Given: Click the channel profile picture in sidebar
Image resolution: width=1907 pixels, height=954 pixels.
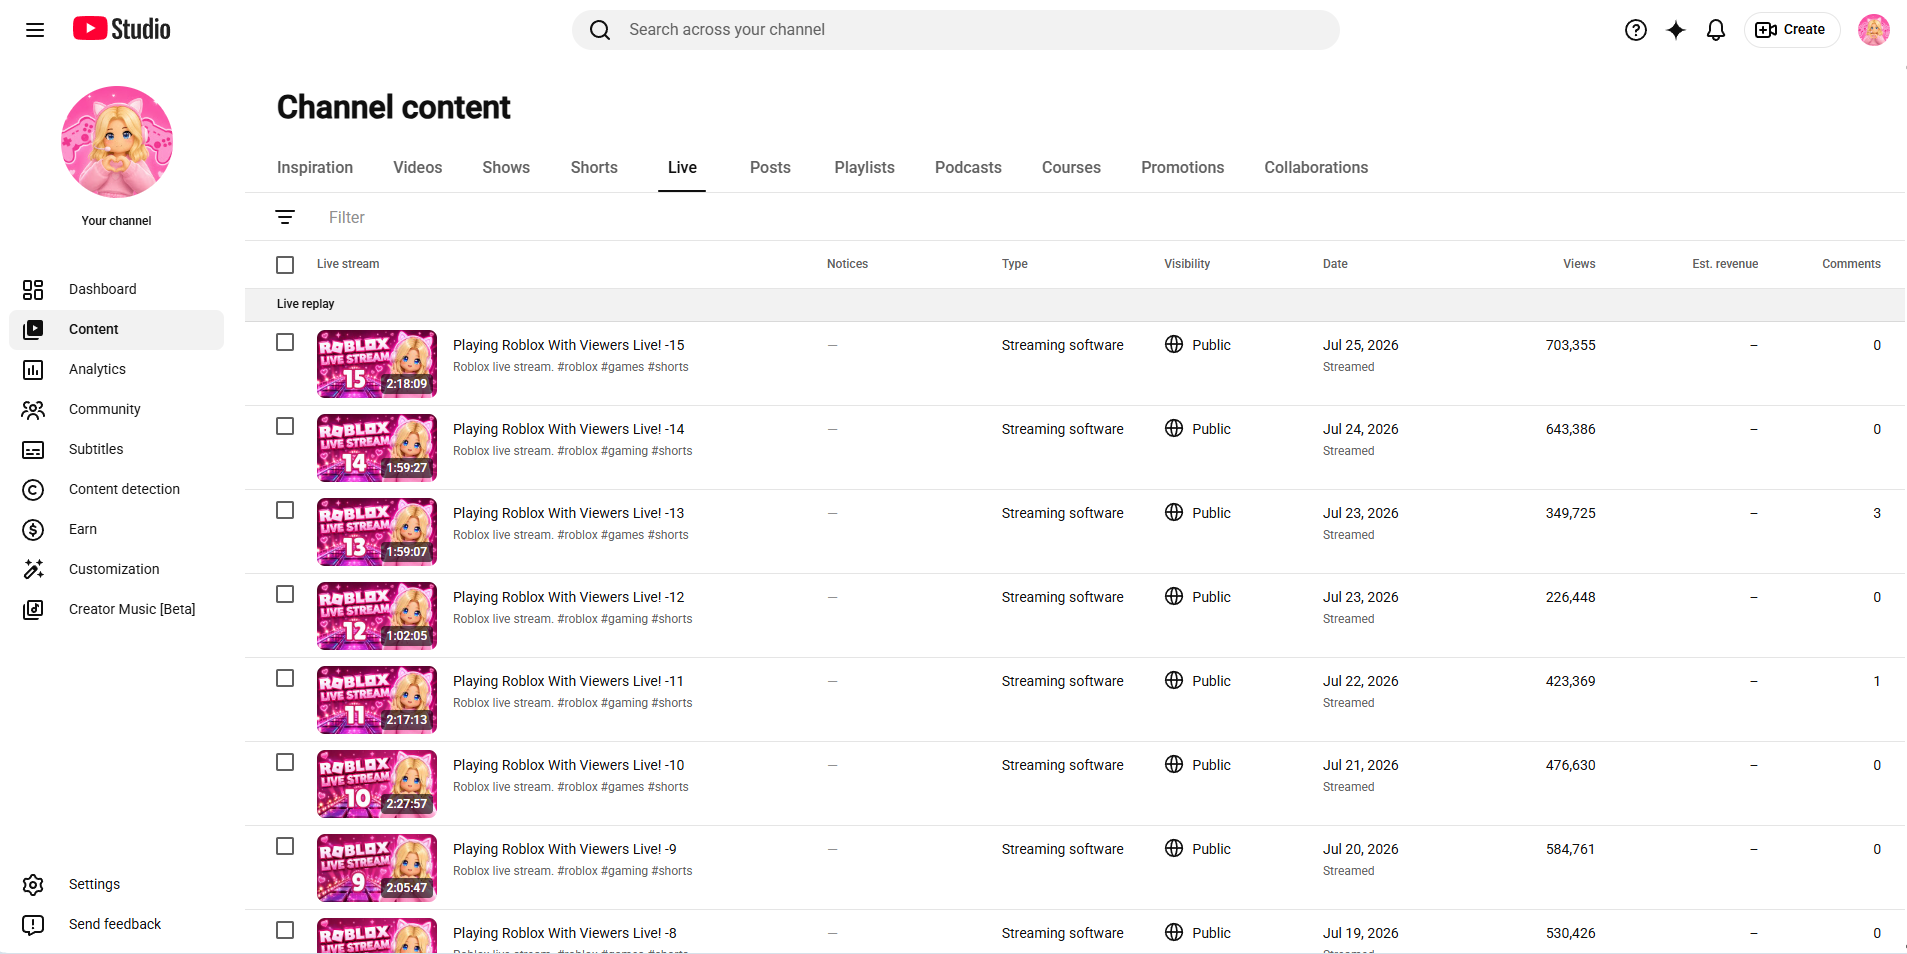Looking at the screenshot, I should tap(117, 142).
